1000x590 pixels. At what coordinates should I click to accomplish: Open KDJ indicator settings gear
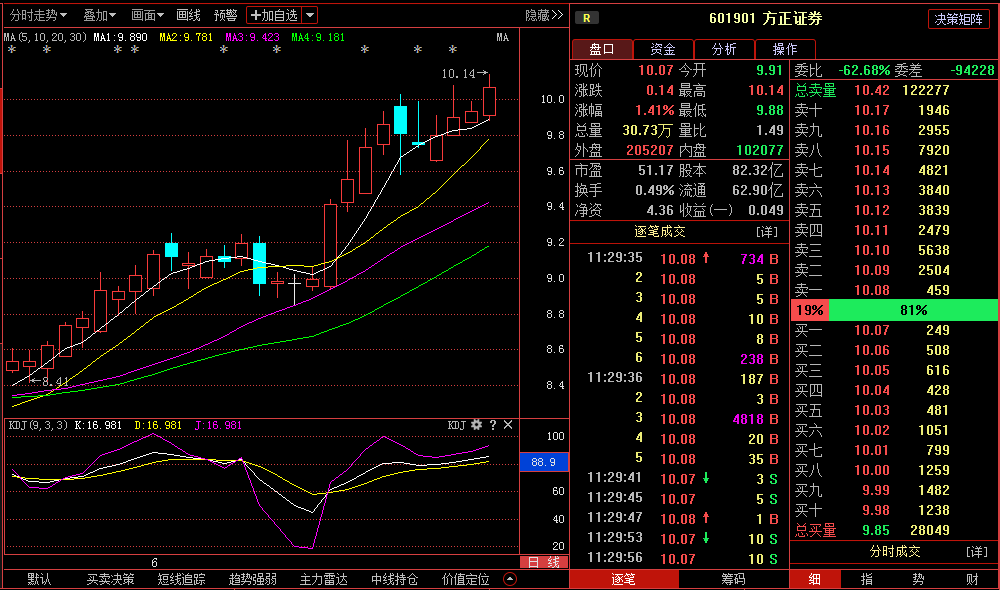(x=476, y=425)
